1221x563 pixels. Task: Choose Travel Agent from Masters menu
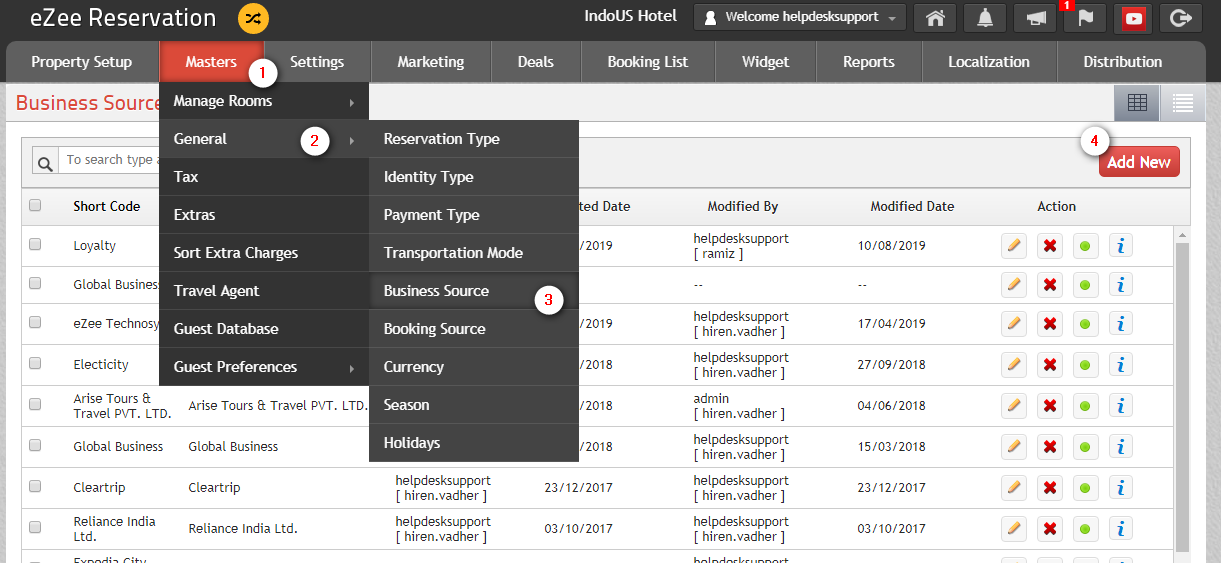(x=264, y=291)
